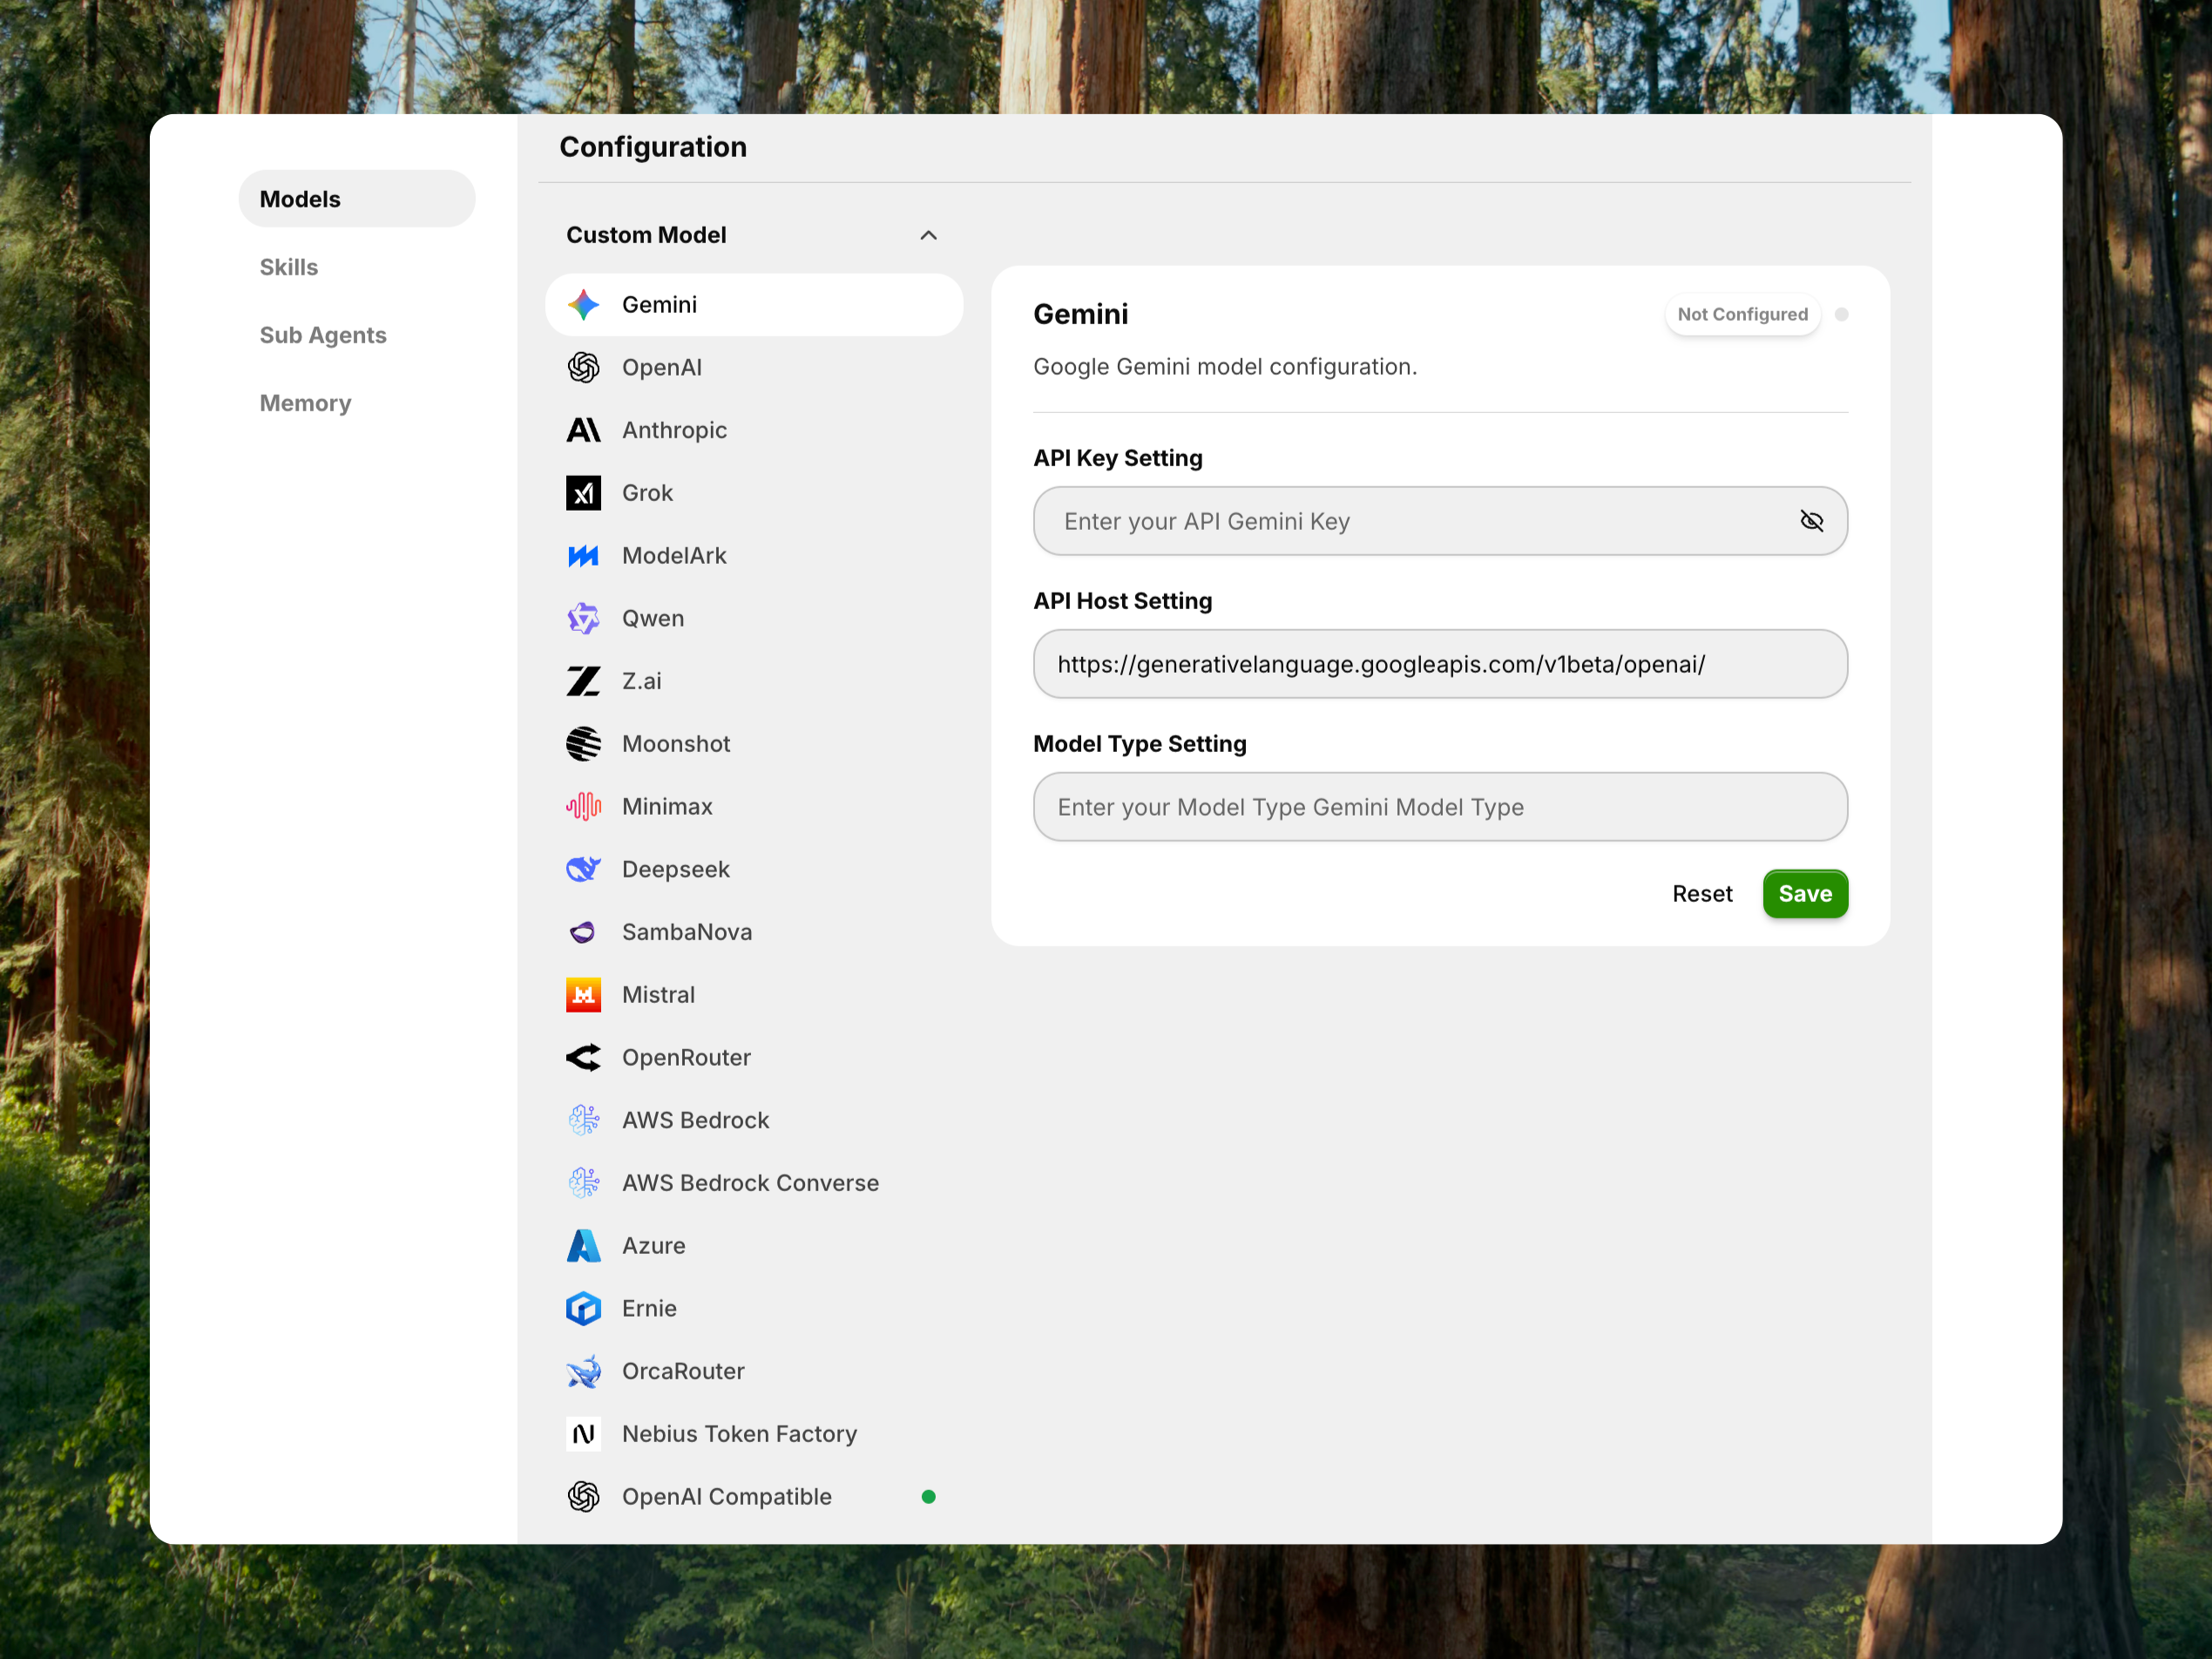This screenshot has height=1659, width=2212.
Task: Choose Anthropic provider label
Action: tap(674, 430)
